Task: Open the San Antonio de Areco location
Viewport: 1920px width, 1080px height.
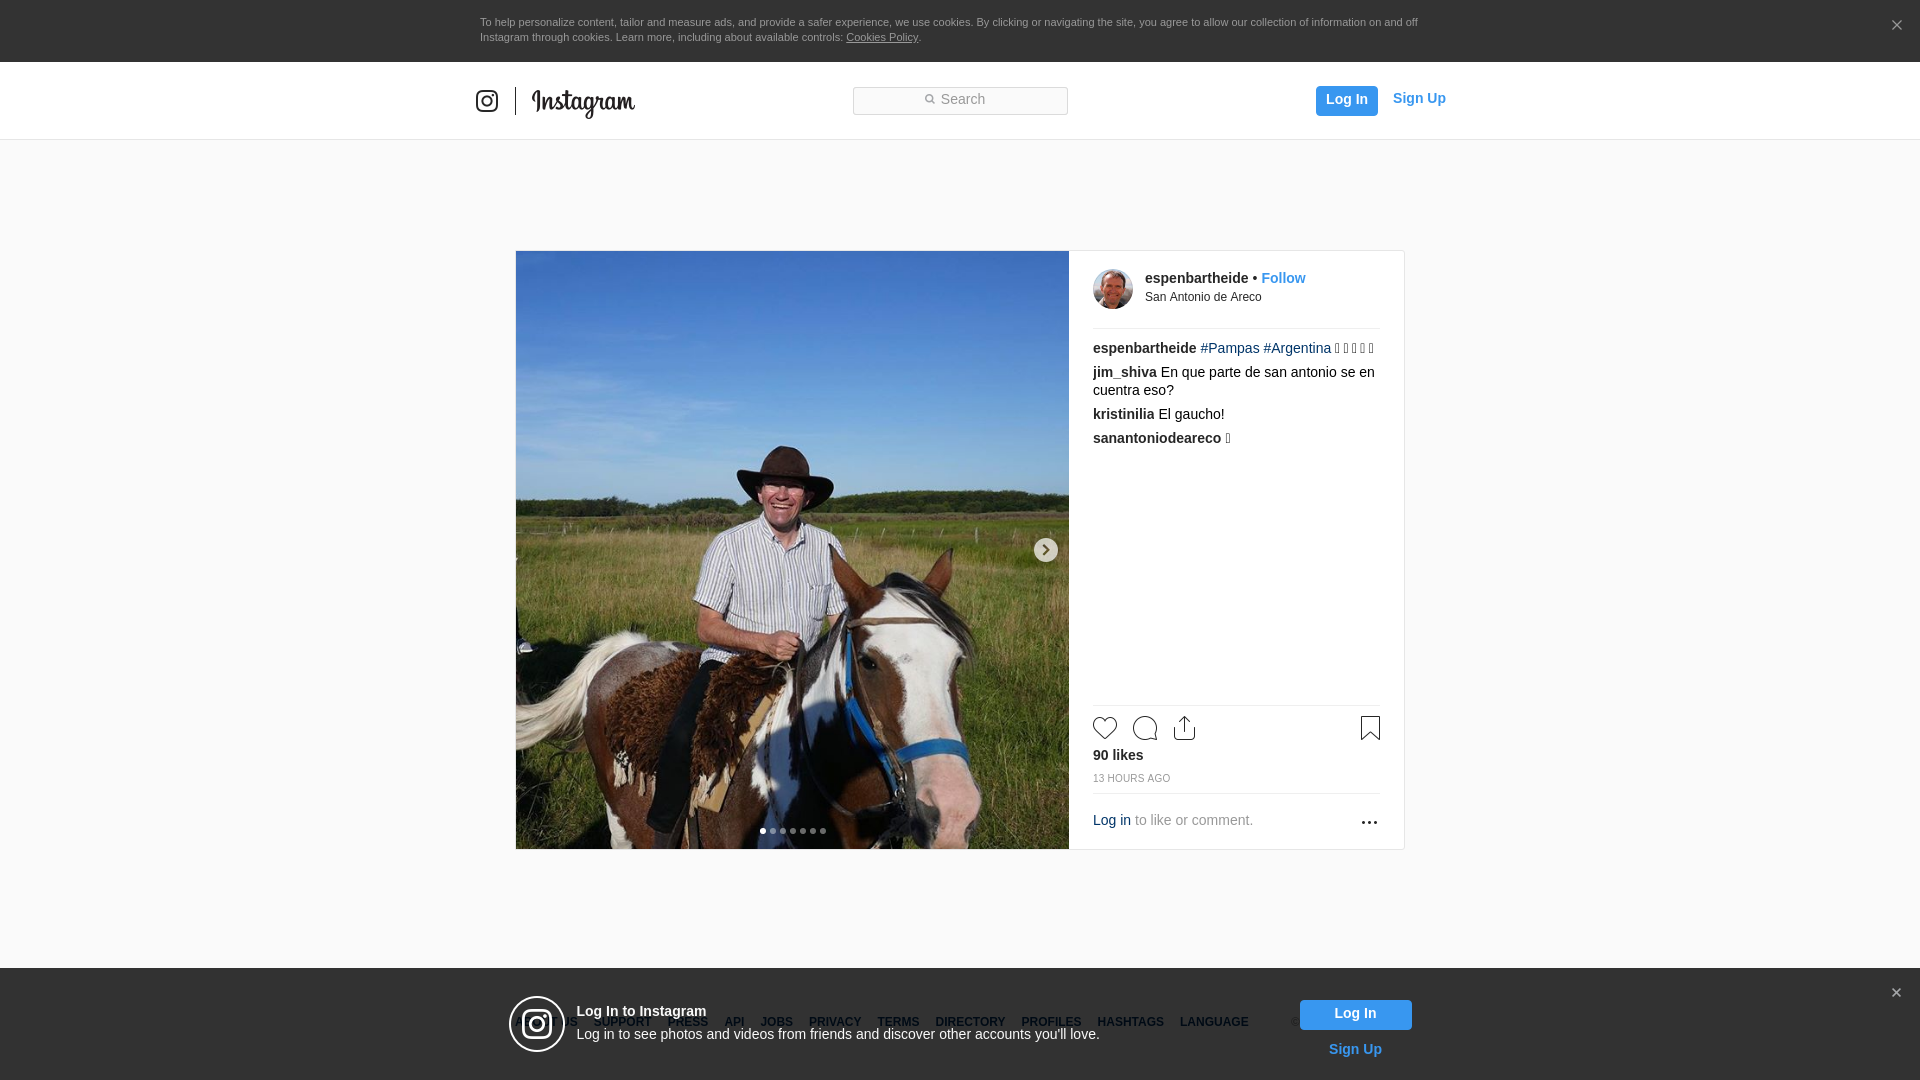Action: coord(1203,297)
